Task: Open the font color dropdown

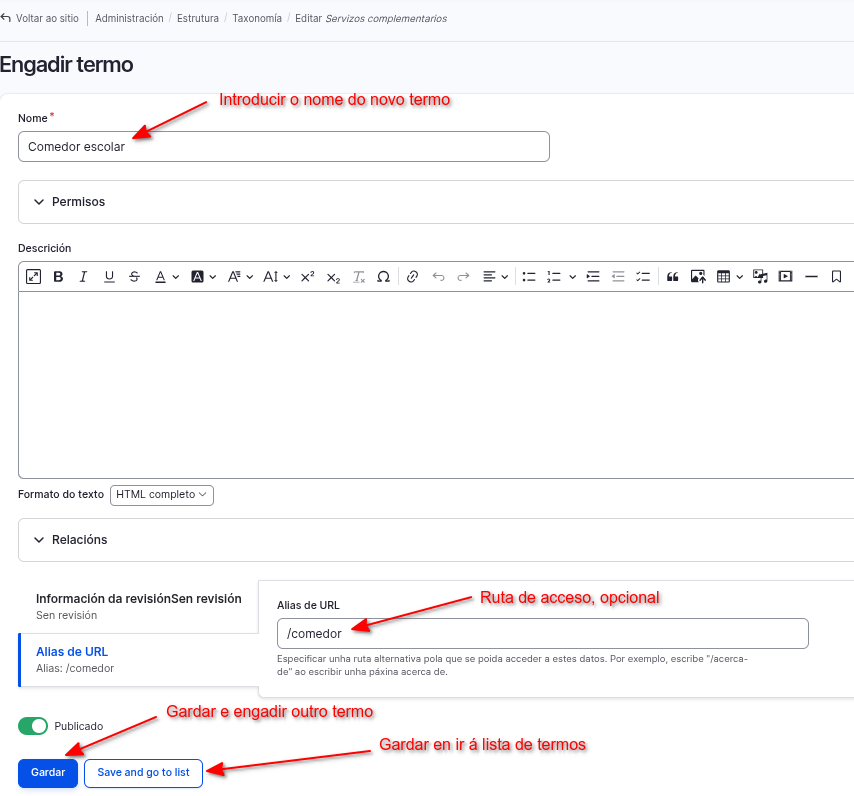Action: (x=166, y=277)
